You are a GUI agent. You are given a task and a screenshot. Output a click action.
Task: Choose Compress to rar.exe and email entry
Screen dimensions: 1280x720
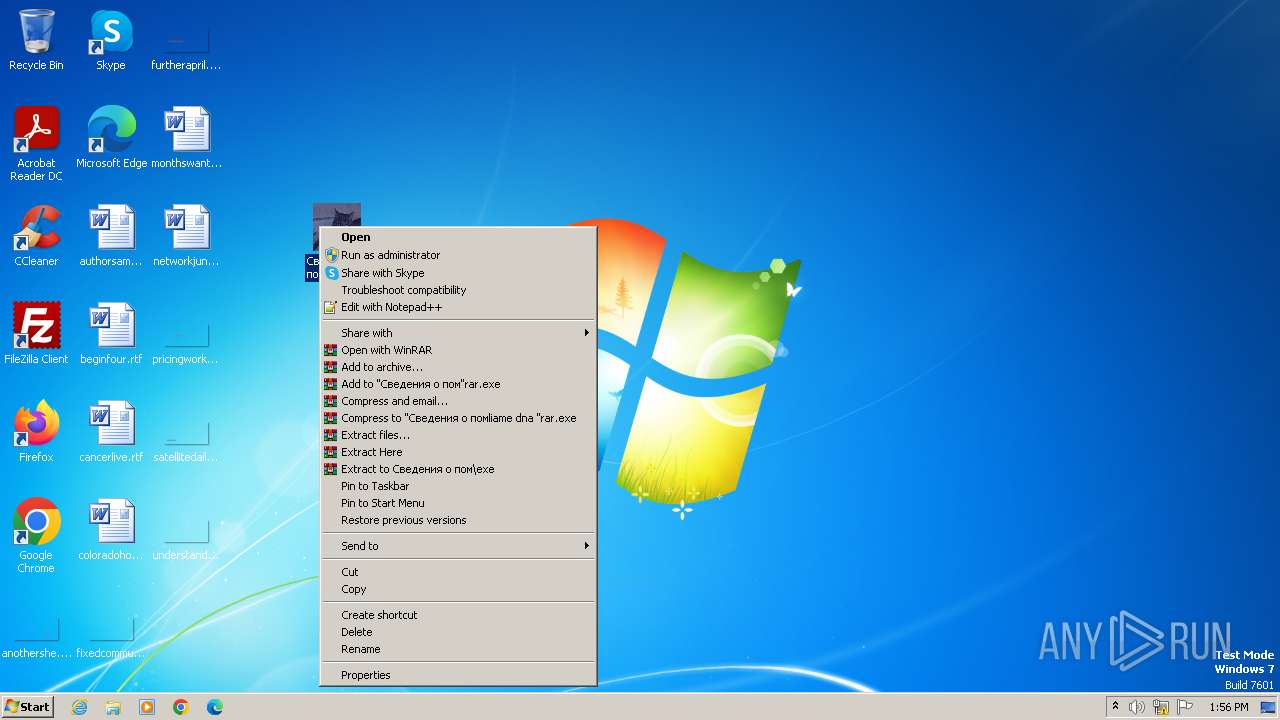tap(458, 418)
